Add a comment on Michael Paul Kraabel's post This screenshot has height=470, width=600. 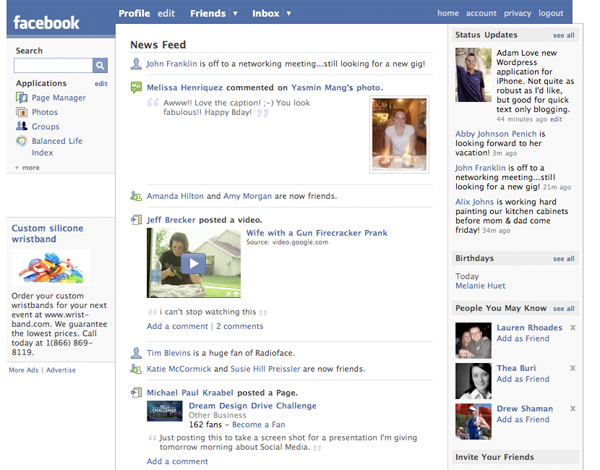click(x=177, y=461)
